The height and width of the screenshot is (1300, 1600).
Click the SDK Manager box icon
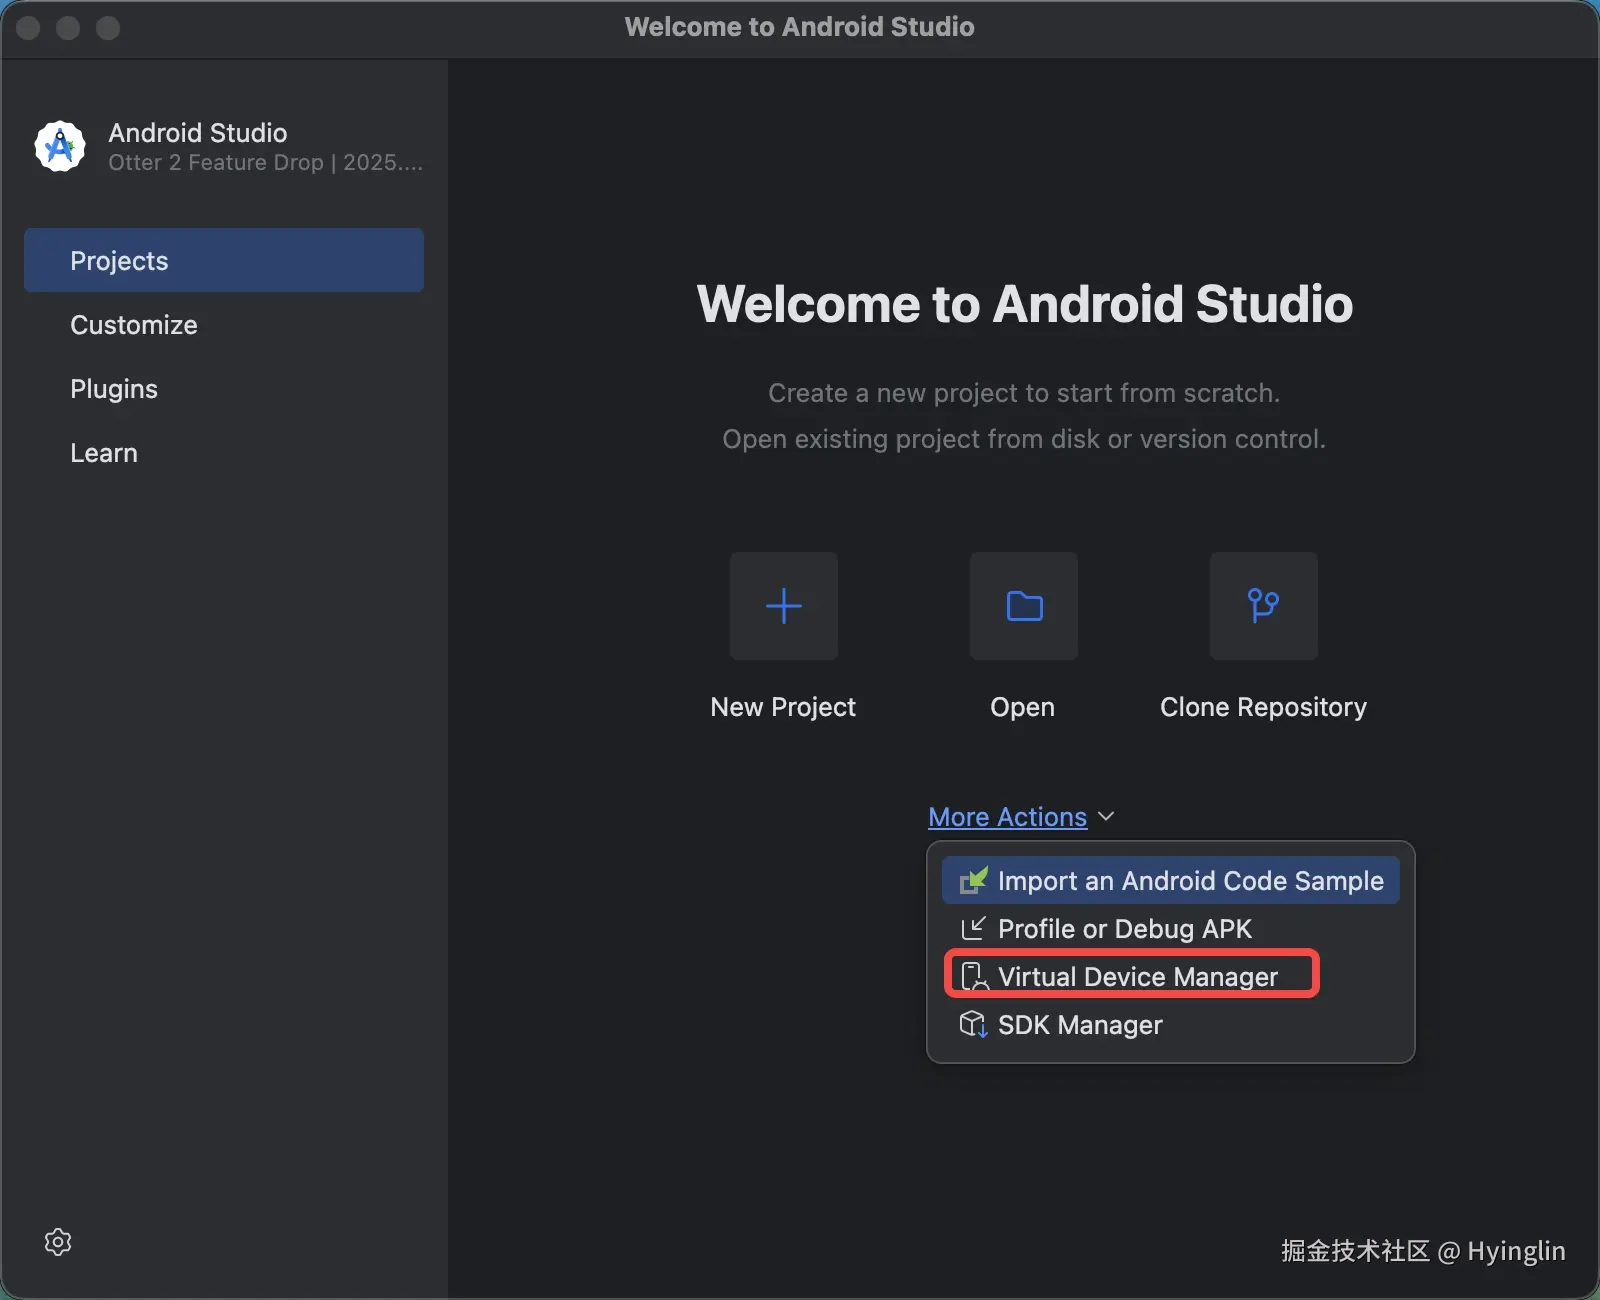973,1025
